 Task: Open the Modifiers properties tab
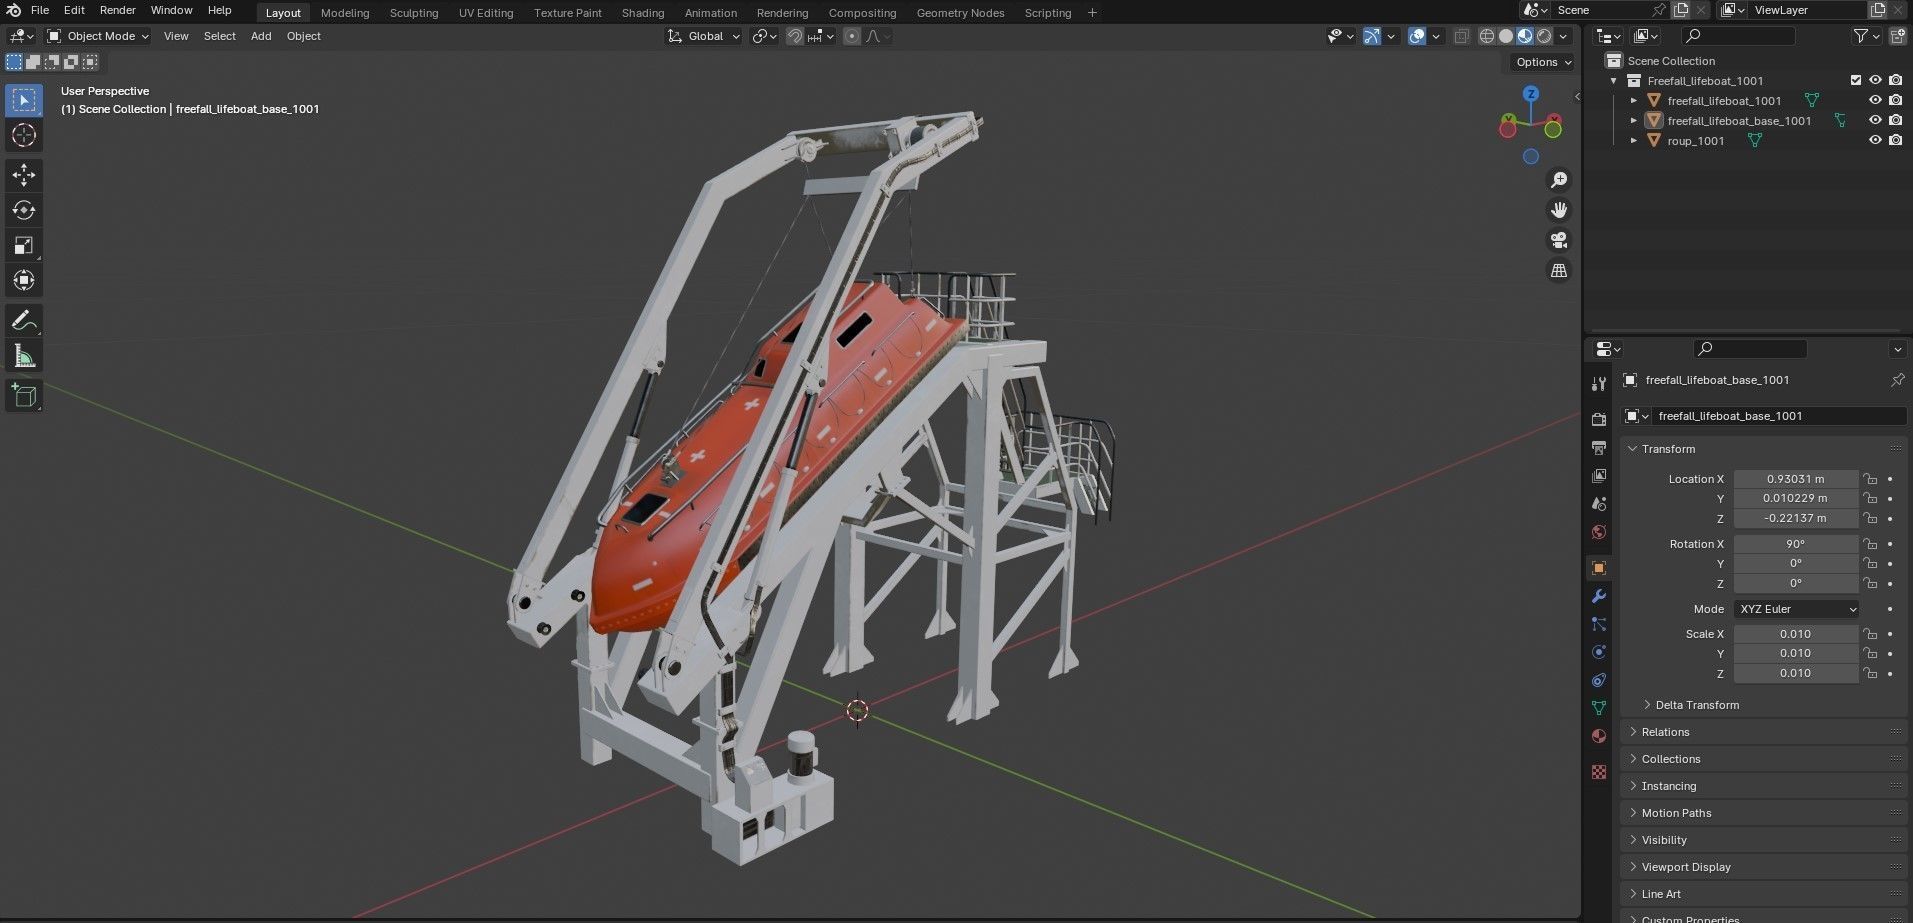(1598, 596)
